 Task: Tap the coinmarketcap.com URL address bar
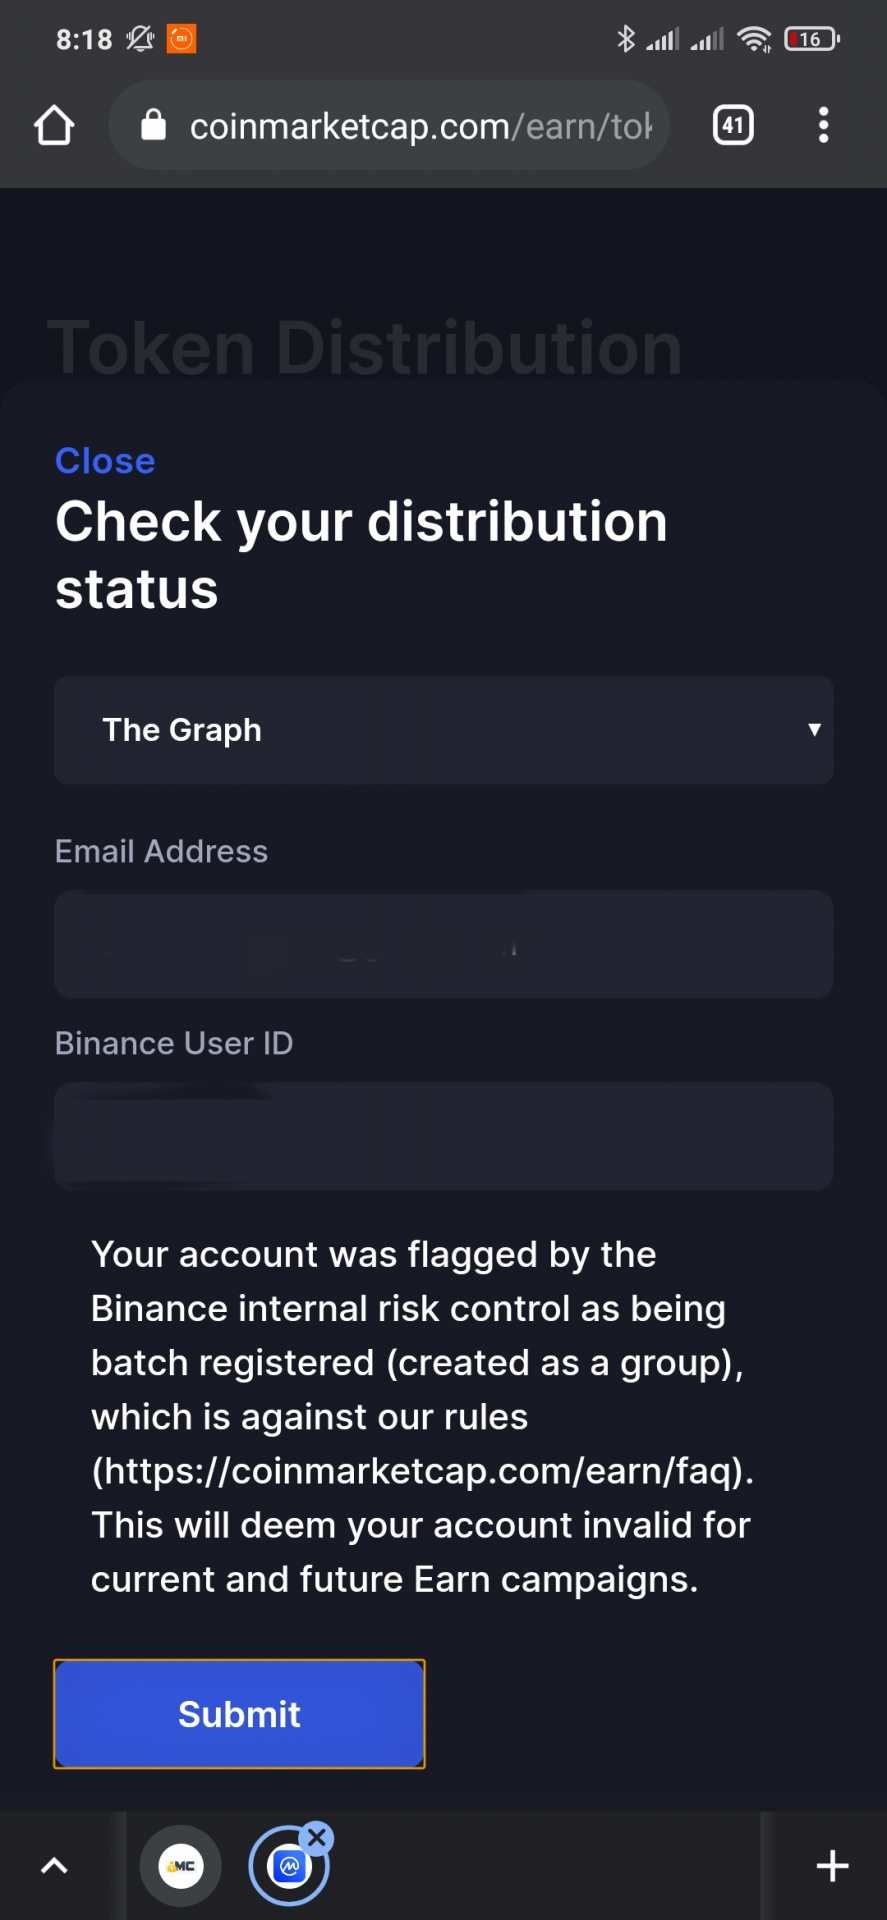(x=420, y=127)
